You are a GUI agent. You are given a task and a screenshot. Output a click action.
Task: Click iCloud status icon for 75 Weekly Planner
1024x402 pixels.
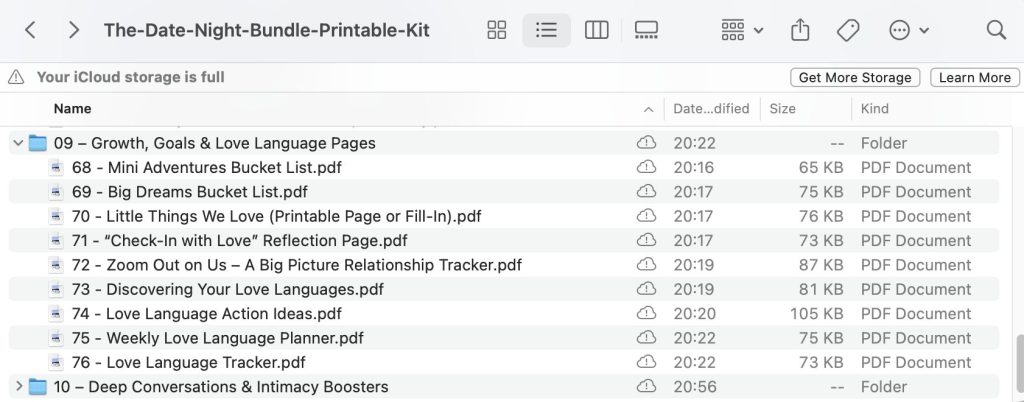tap(647, 337)
